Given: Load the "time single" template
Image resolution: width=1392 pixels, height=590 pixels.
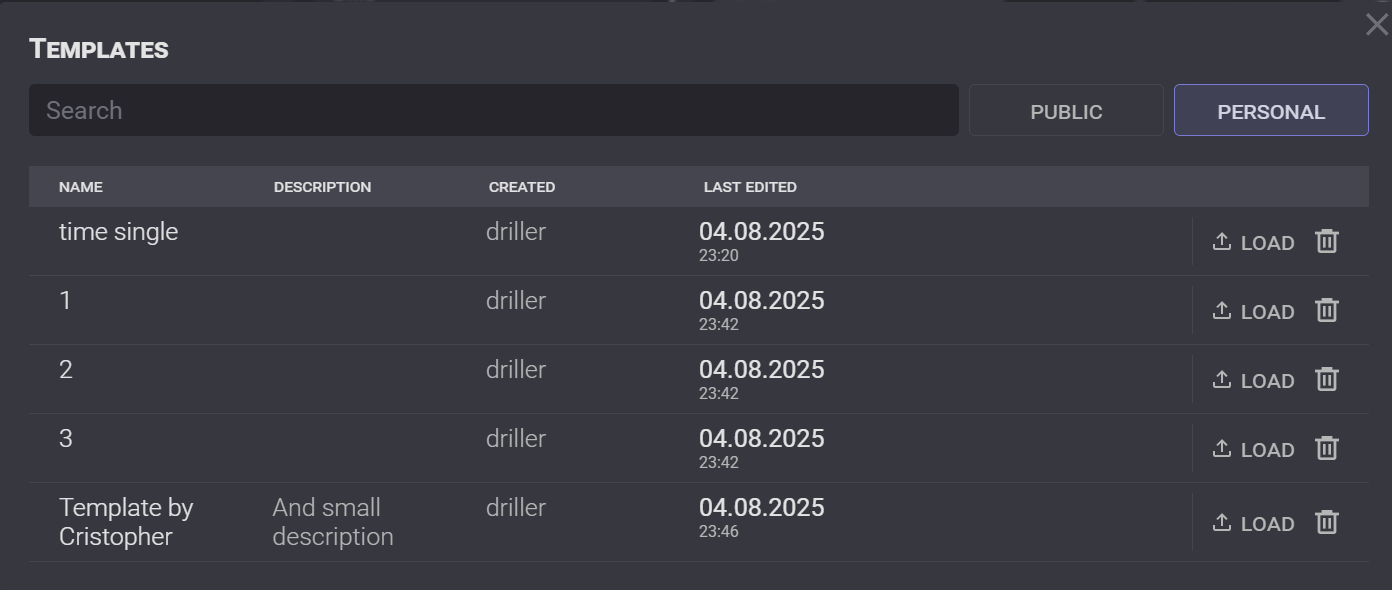Looking at the screenshot, I should click(1253, 242).
